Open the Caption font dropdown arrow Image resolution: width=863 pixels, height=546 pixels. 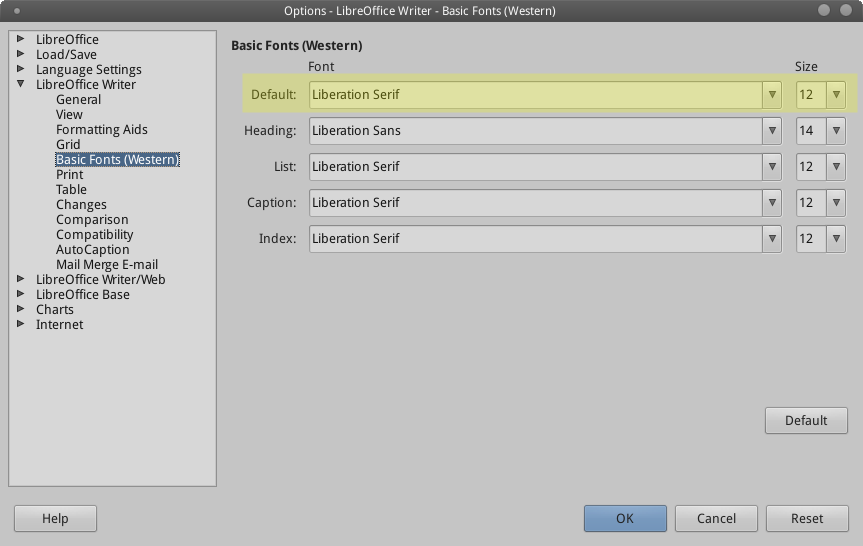coord(771,203)
